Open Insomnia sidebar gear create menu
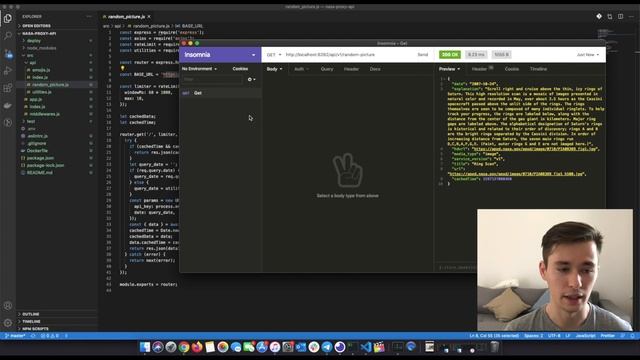 (251, 79)
